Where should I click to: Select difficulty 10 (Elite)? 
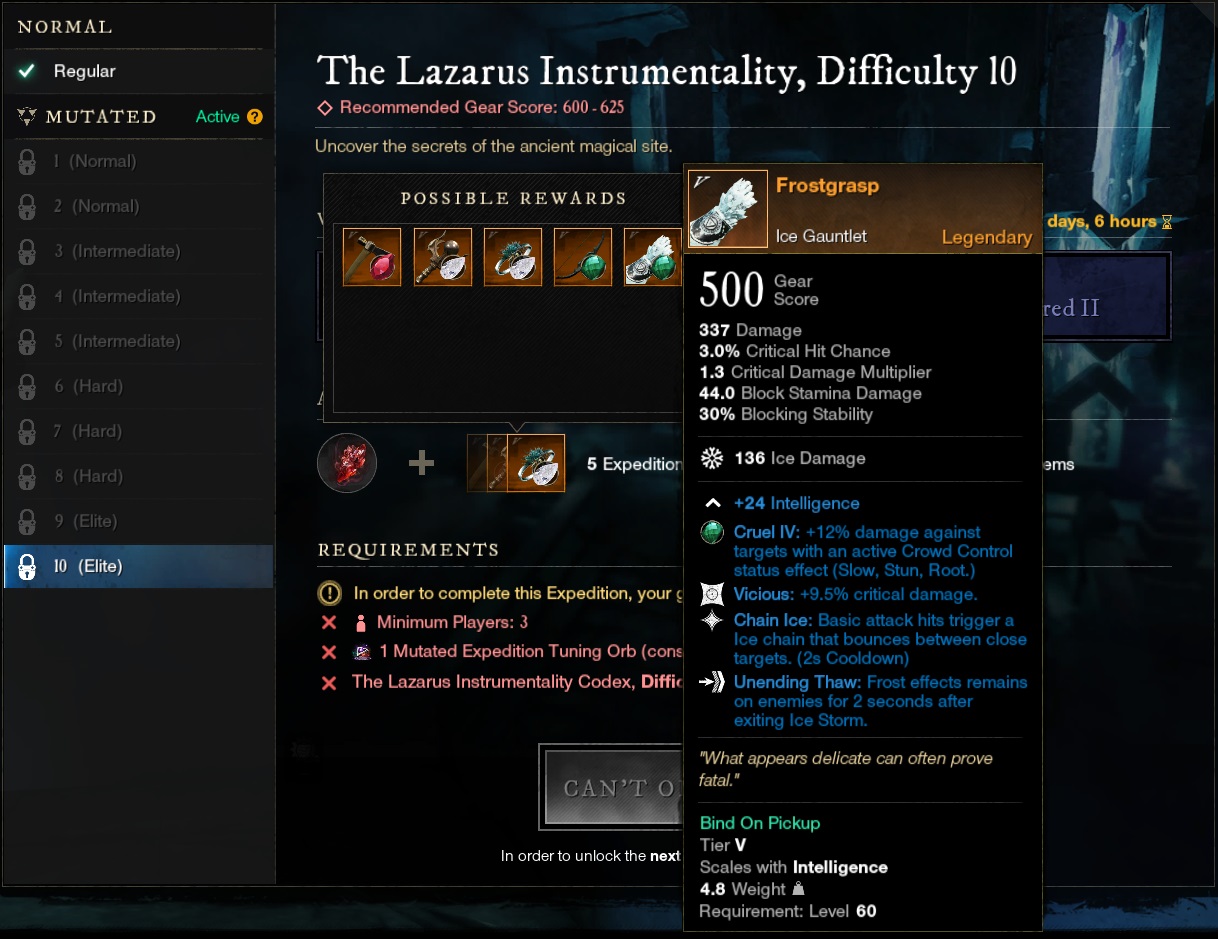click(x=138, y=566)
